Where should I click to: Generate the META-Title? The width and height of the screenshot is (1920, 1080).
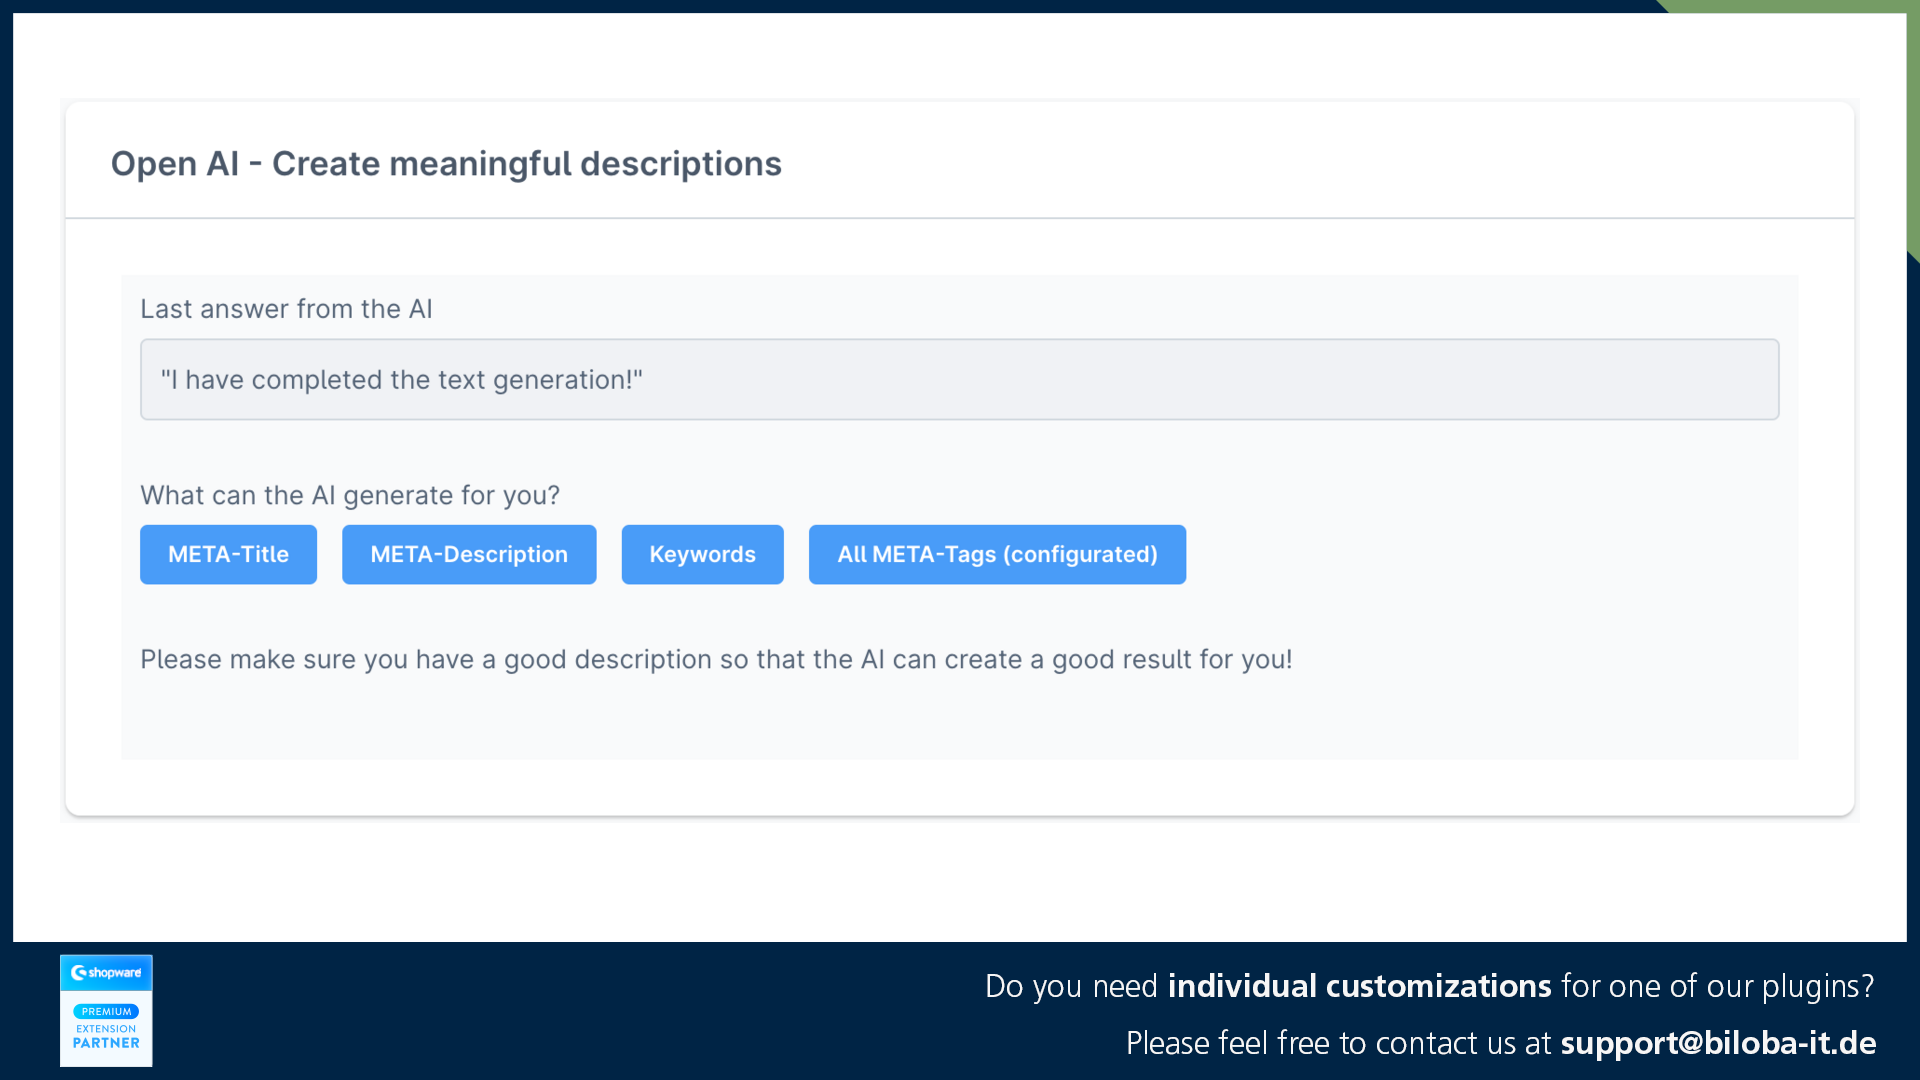228,554
